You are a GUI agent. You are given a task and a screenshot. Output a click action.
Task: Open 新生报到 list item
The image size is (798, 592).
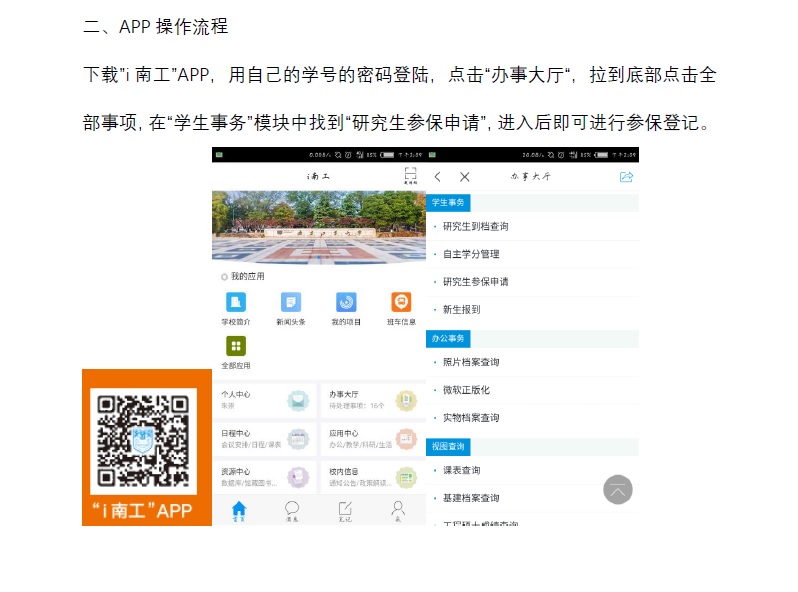(x=532, y=309)
